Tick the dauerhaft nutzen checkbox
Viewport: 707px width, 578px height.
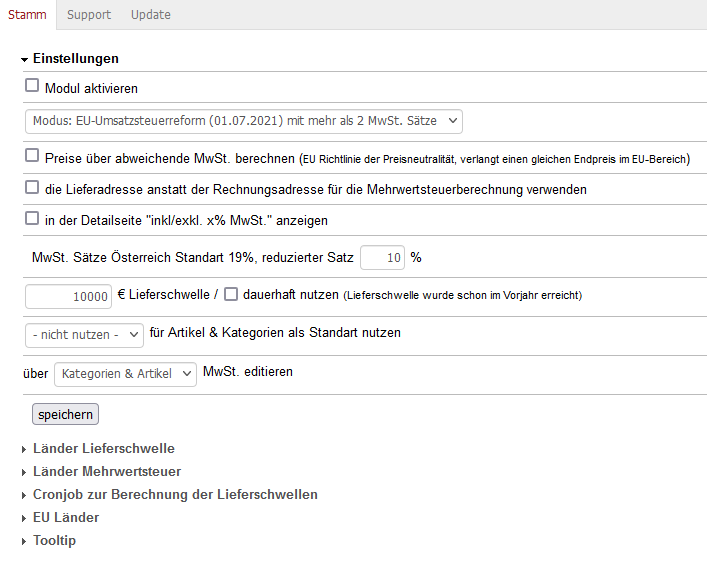pos(231,295)
